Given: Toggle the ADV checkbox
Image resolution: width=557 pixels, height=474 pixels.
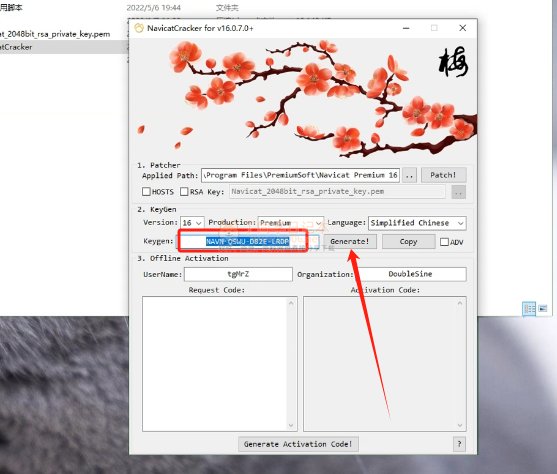Looking at the screenshot, I should [x=444, y=242].
